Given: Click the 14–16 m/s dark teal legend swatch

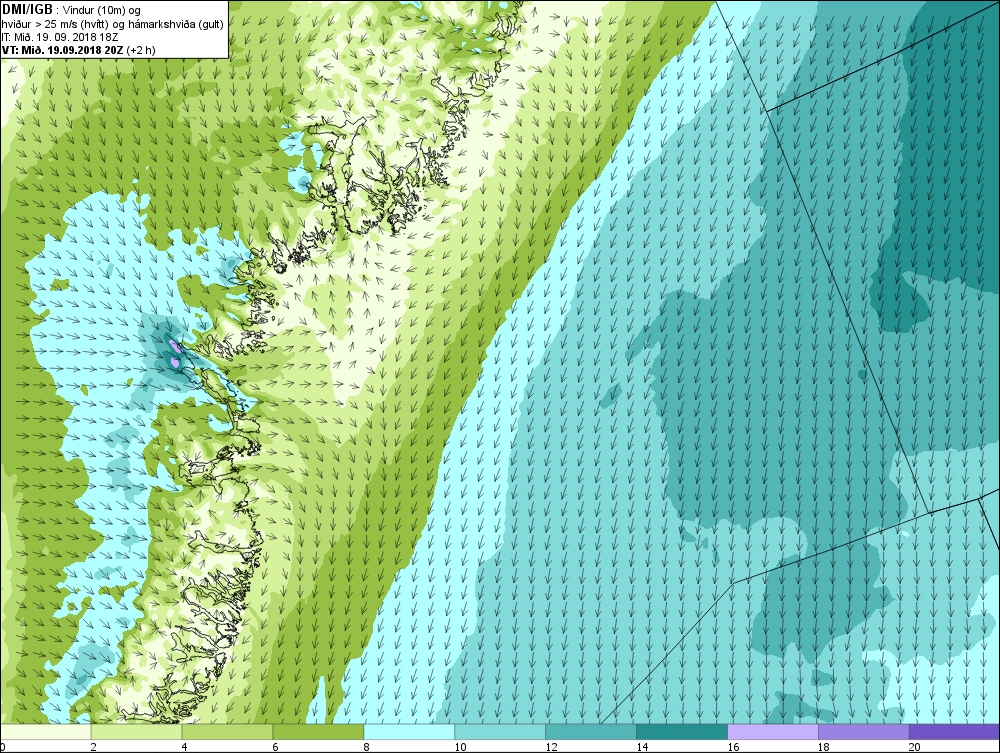Looking at the screenshot, I should tap(682, 731).
